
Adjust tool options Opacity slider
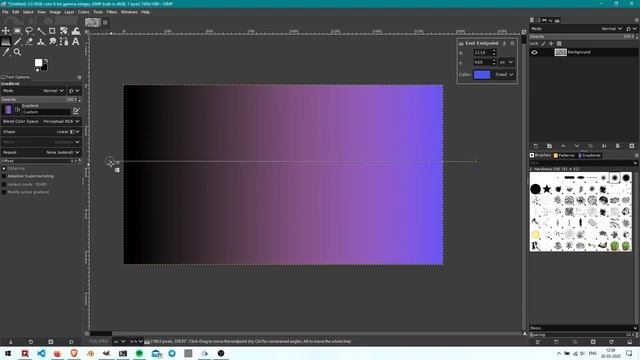click(41, 100)
